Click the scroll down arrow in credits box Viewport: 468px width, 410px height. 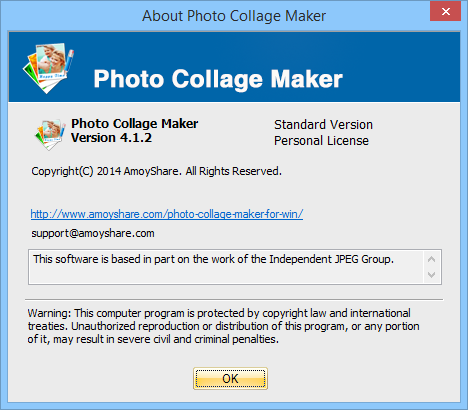[432, 275]
